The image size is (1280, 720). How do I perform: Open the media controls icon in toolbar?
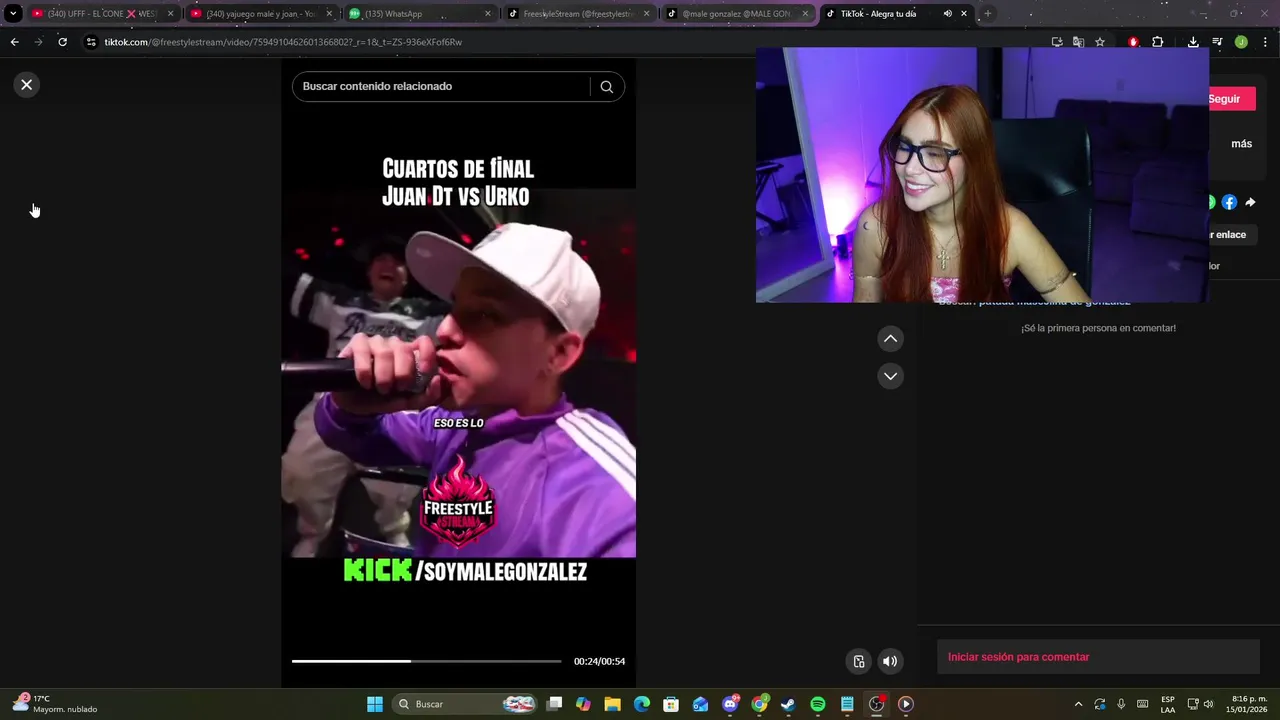[1217, 42]
